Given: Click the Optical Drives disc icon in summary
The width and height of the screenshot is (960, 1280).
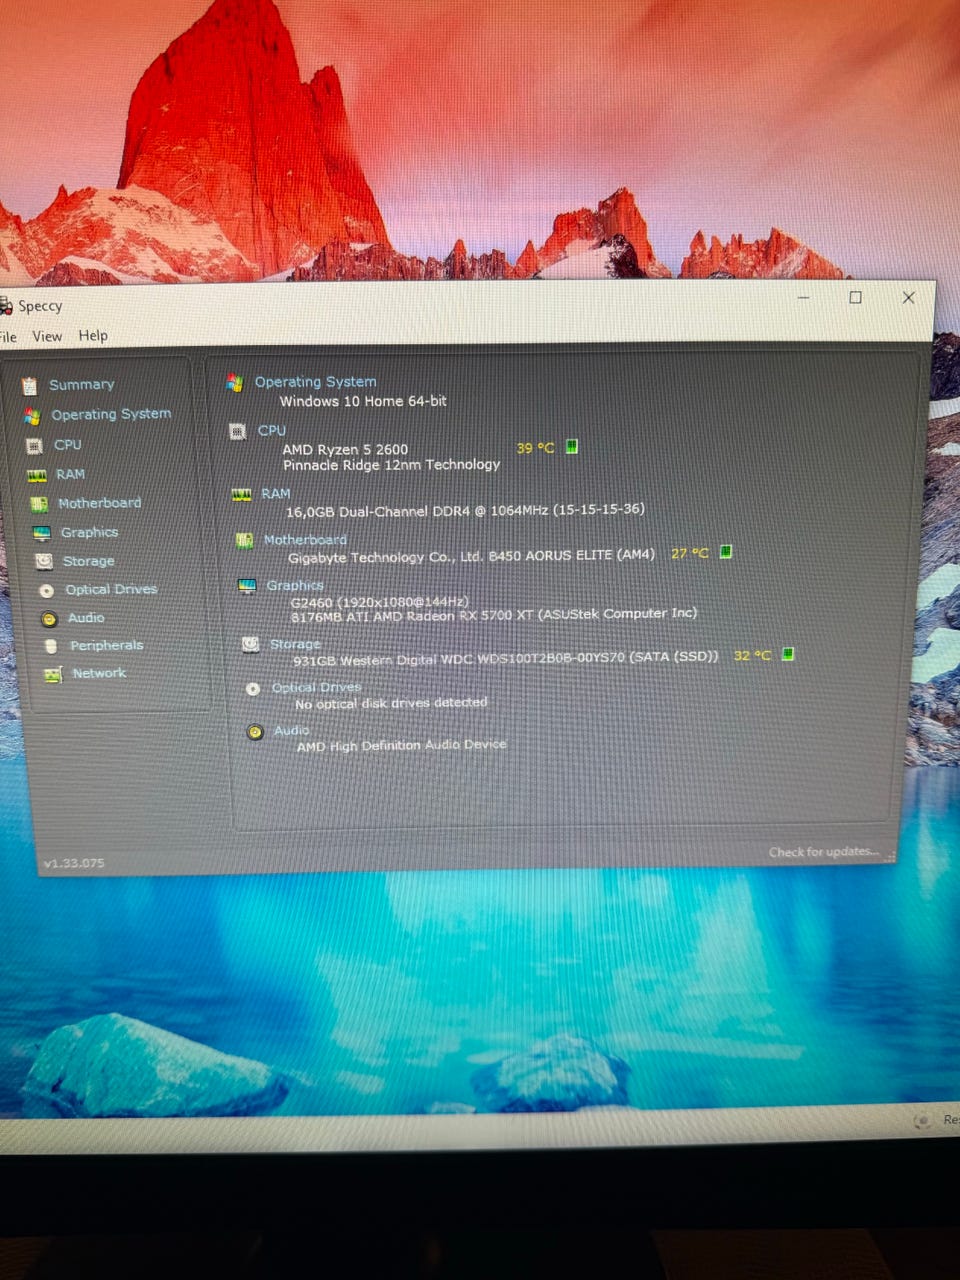Looking at the screenshot, I should [x=253, y=688].
